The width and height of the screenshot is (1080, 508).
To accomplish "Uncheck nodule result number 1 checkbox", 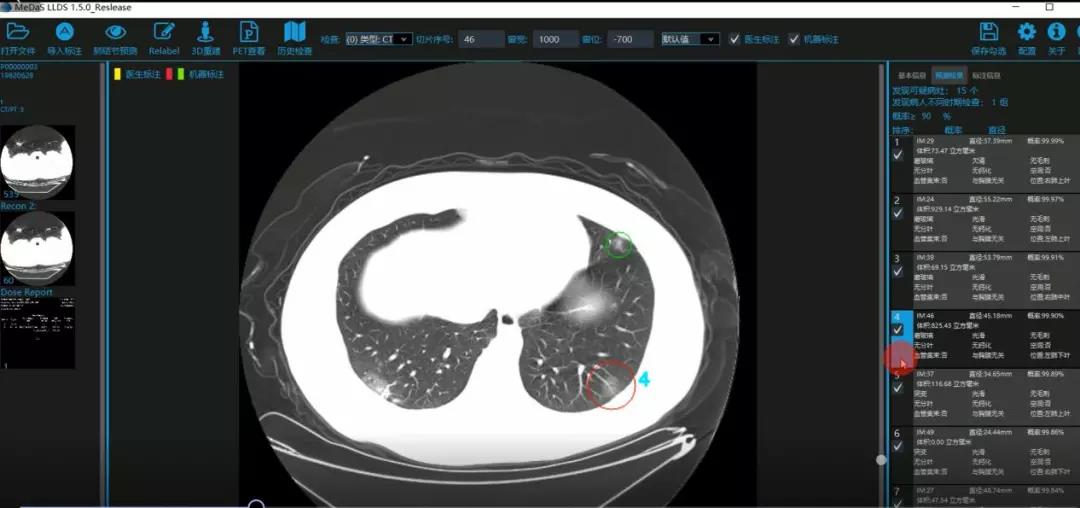I will (898, 157).
